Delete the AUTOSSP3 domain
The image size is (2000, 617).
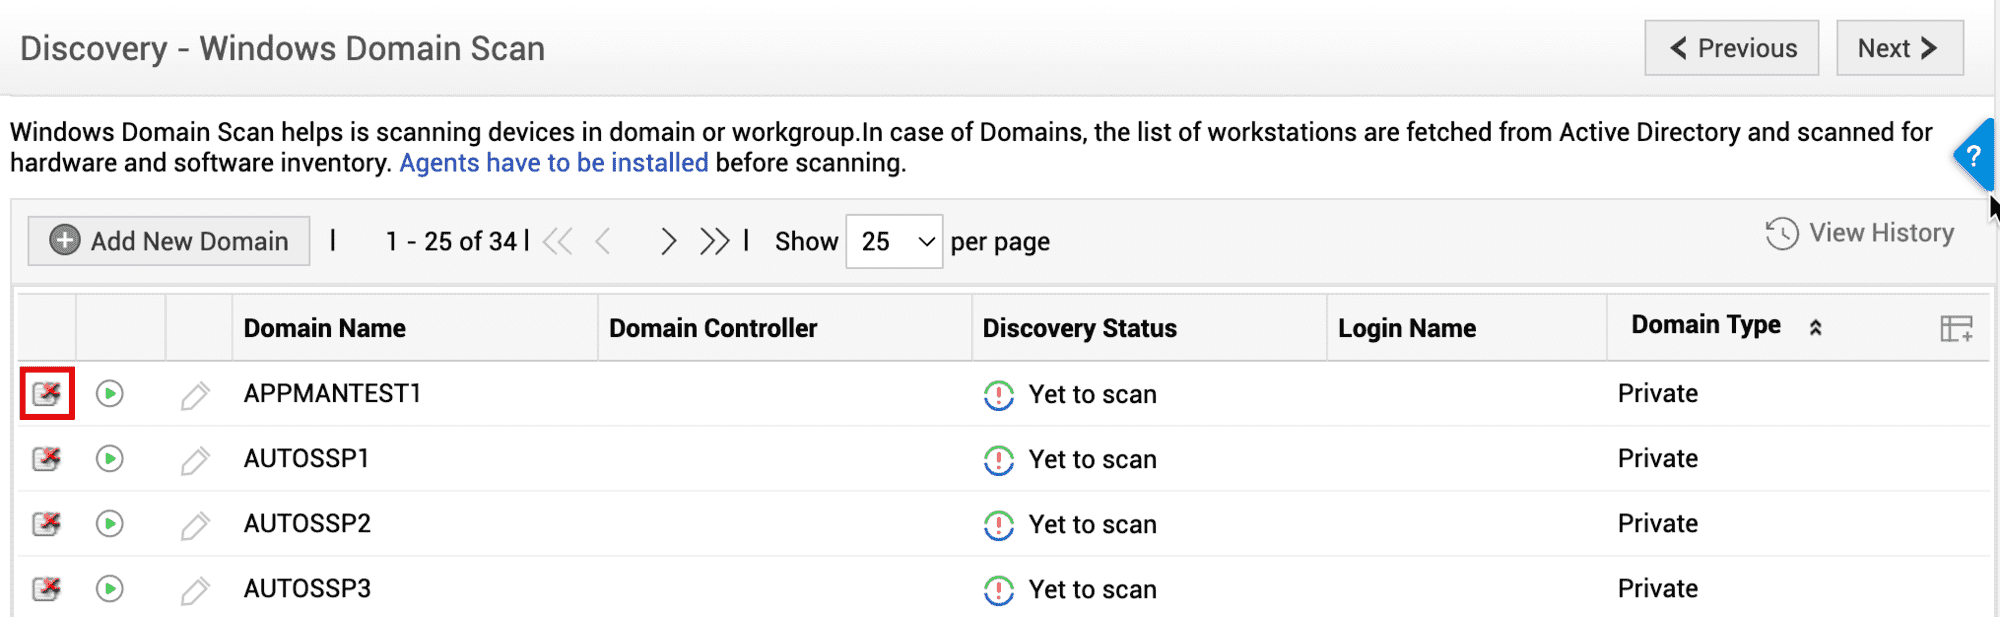[47, 589]
